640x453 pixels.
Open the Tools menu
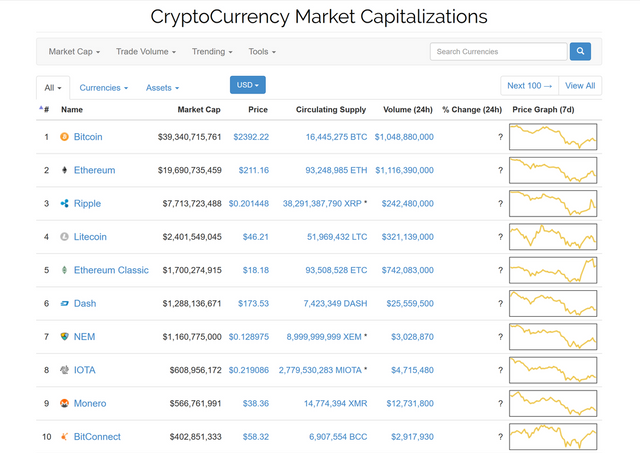coord(262,51)
